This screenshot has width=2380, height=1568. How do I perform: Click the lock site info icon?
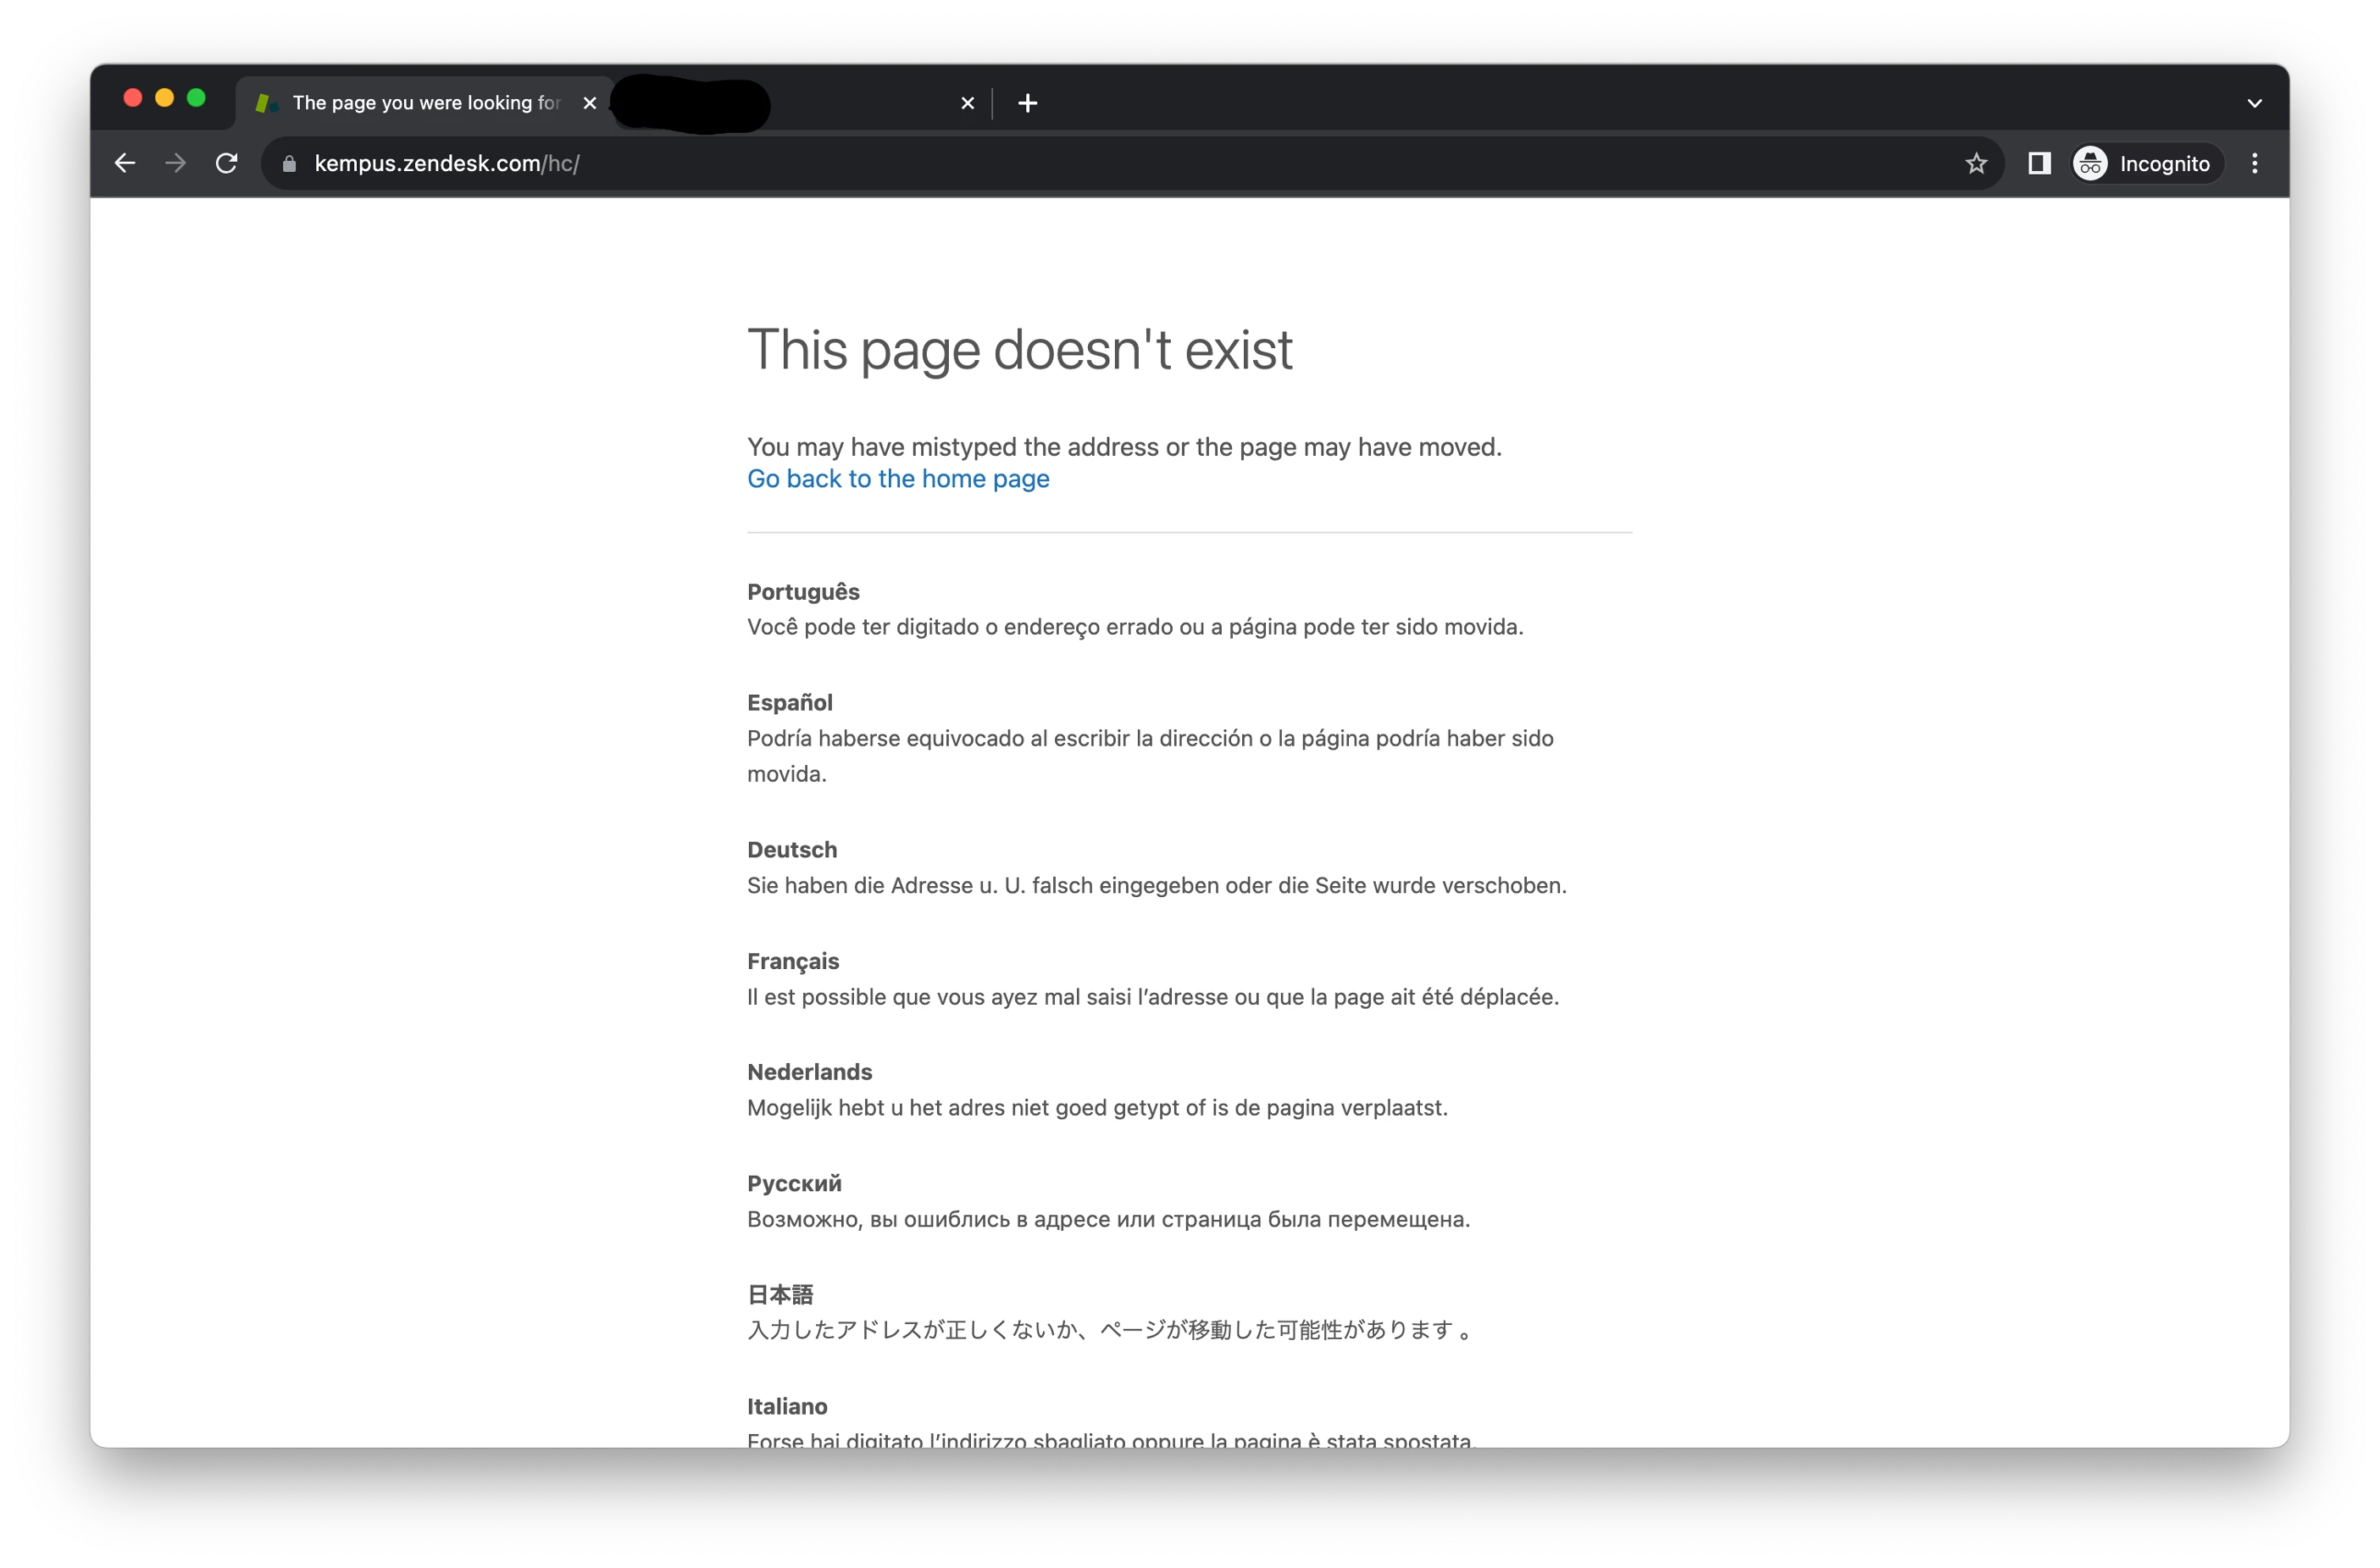pyautogui.click(x=290, y=164)
